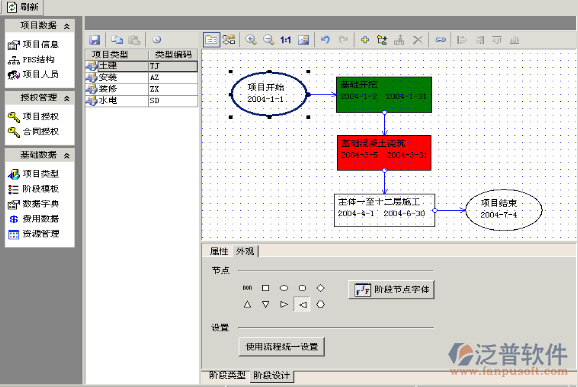Screen dimensions: 578x387
Task: Select the ellipse node shape
Action: point(284,288)
